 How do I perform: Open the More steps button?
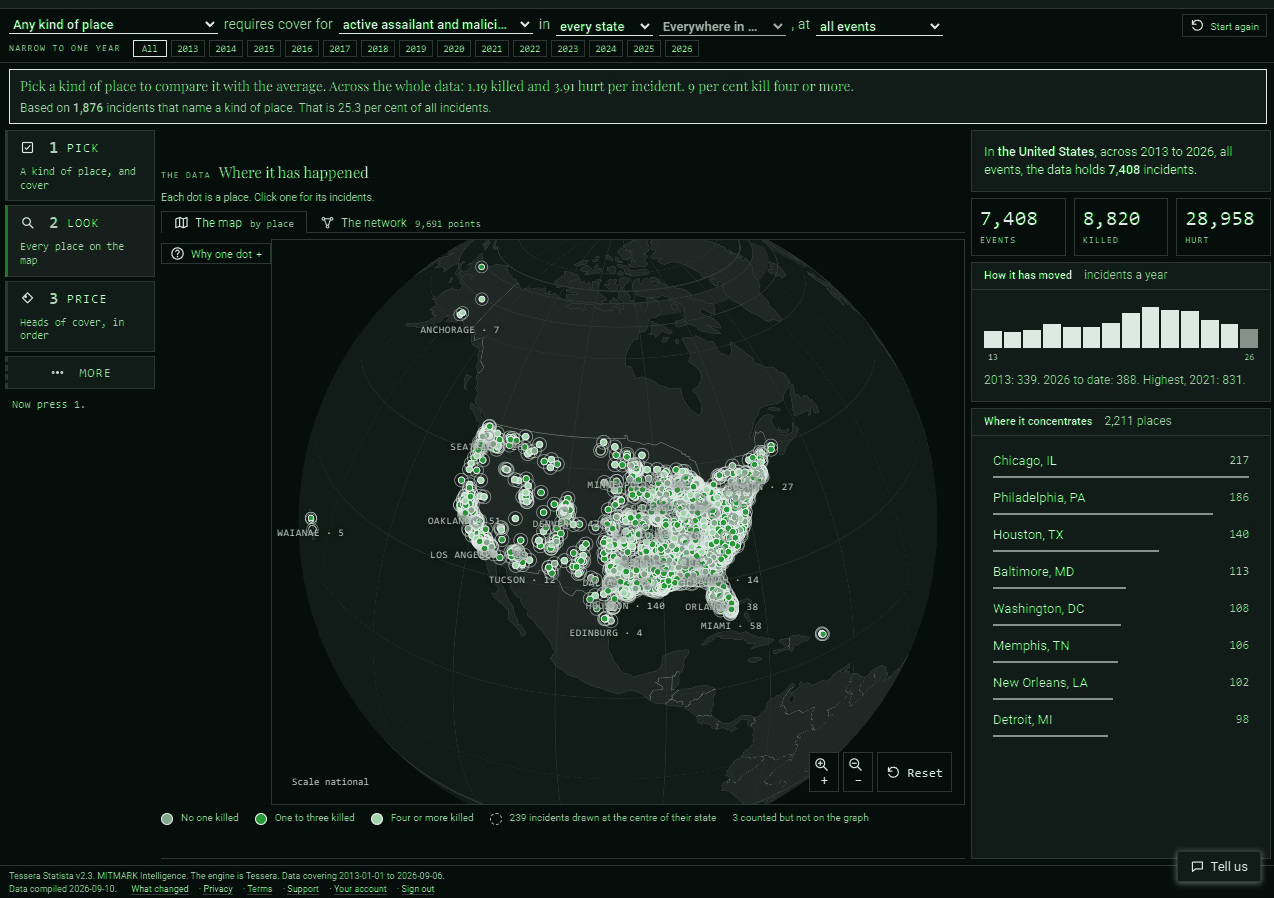pos(80,372)
